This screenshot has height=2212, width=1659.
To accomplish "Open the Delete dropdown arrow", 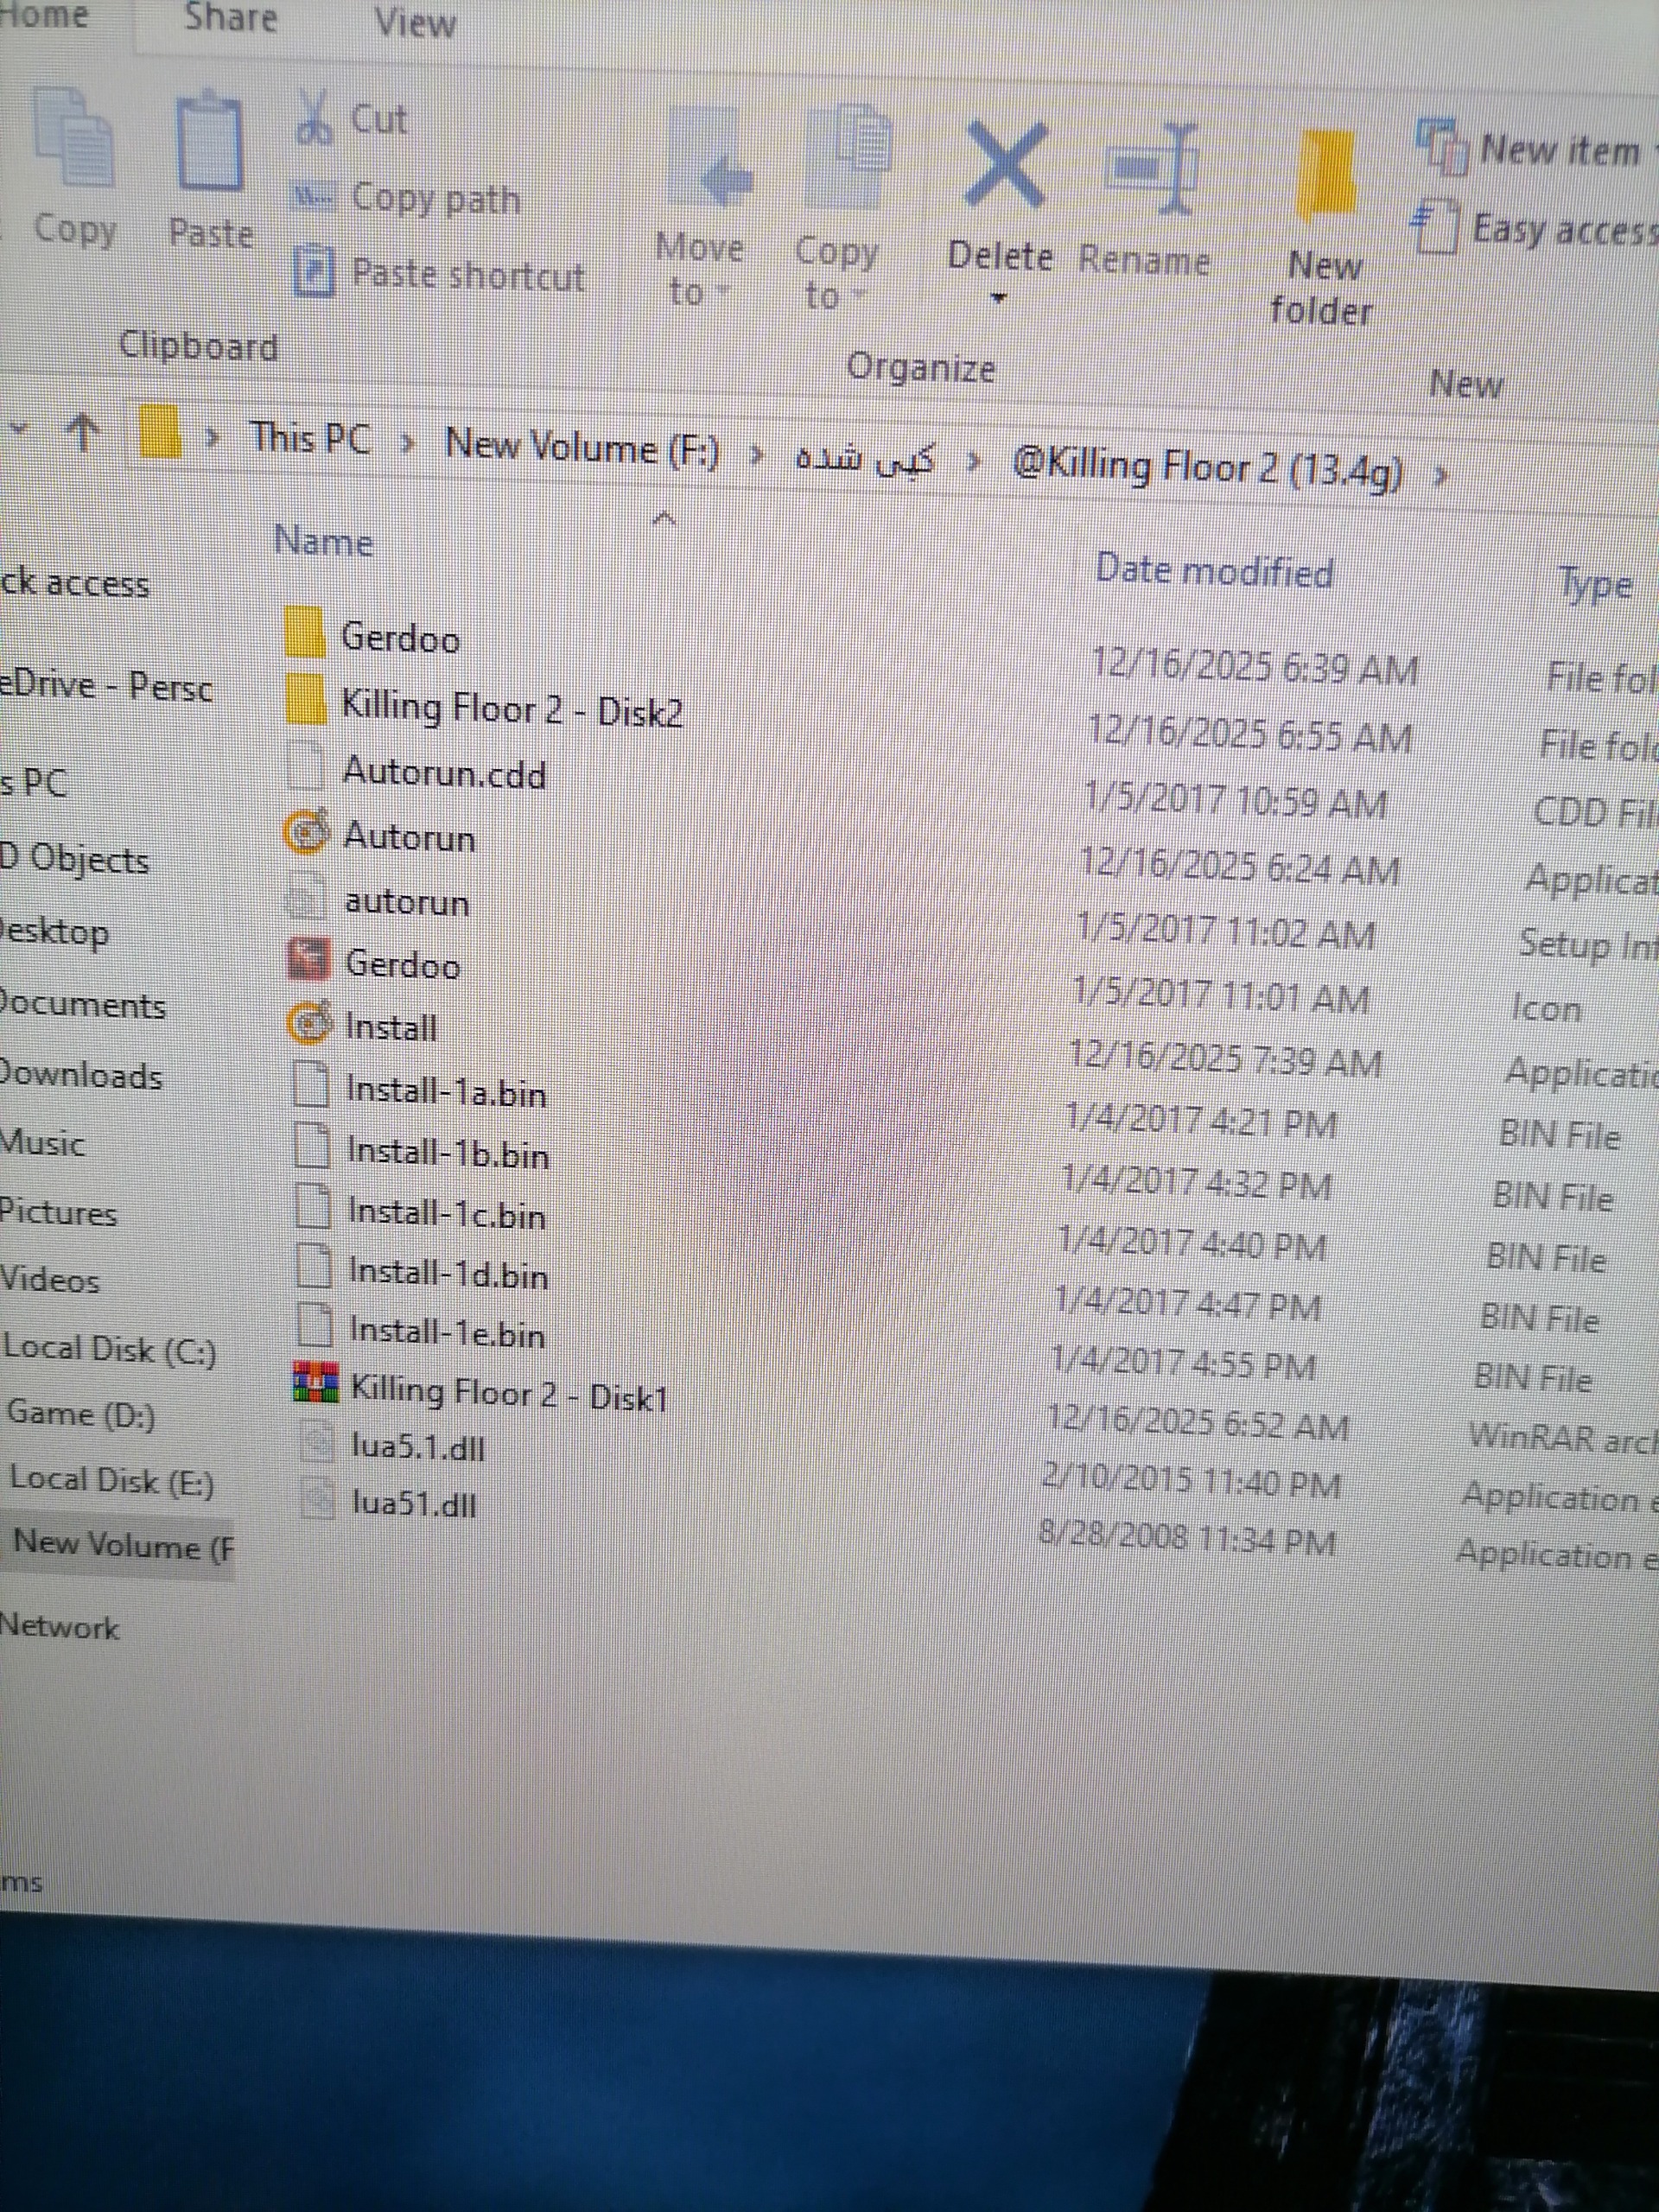I will pos(998,298).
